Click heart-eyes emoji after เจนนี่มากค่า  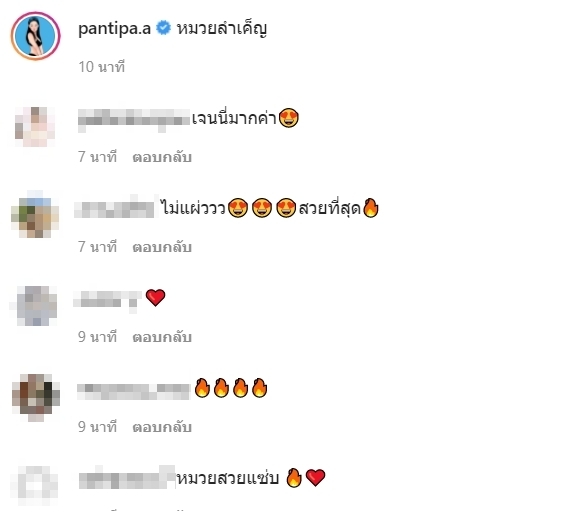[289, 118]
